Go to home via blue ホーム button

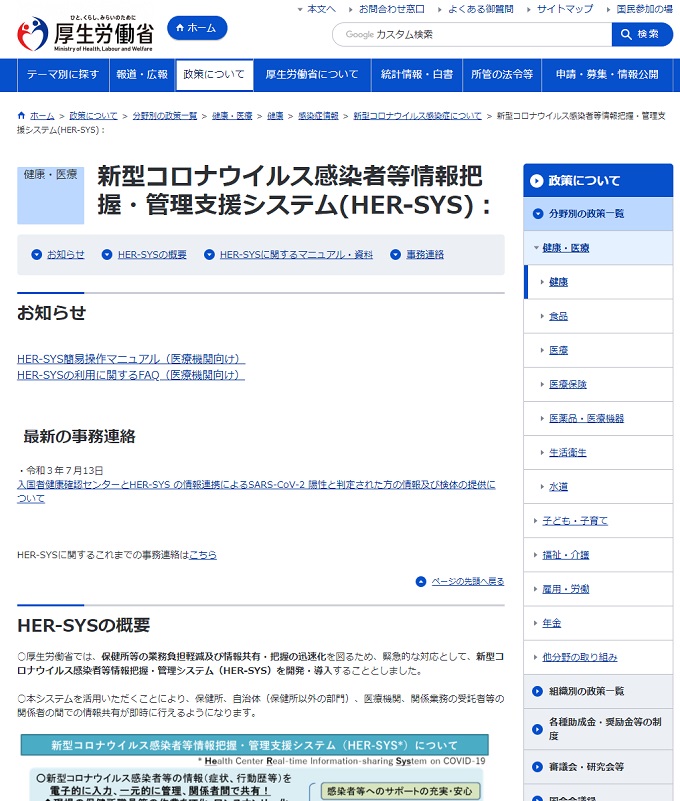pos(197,28)
